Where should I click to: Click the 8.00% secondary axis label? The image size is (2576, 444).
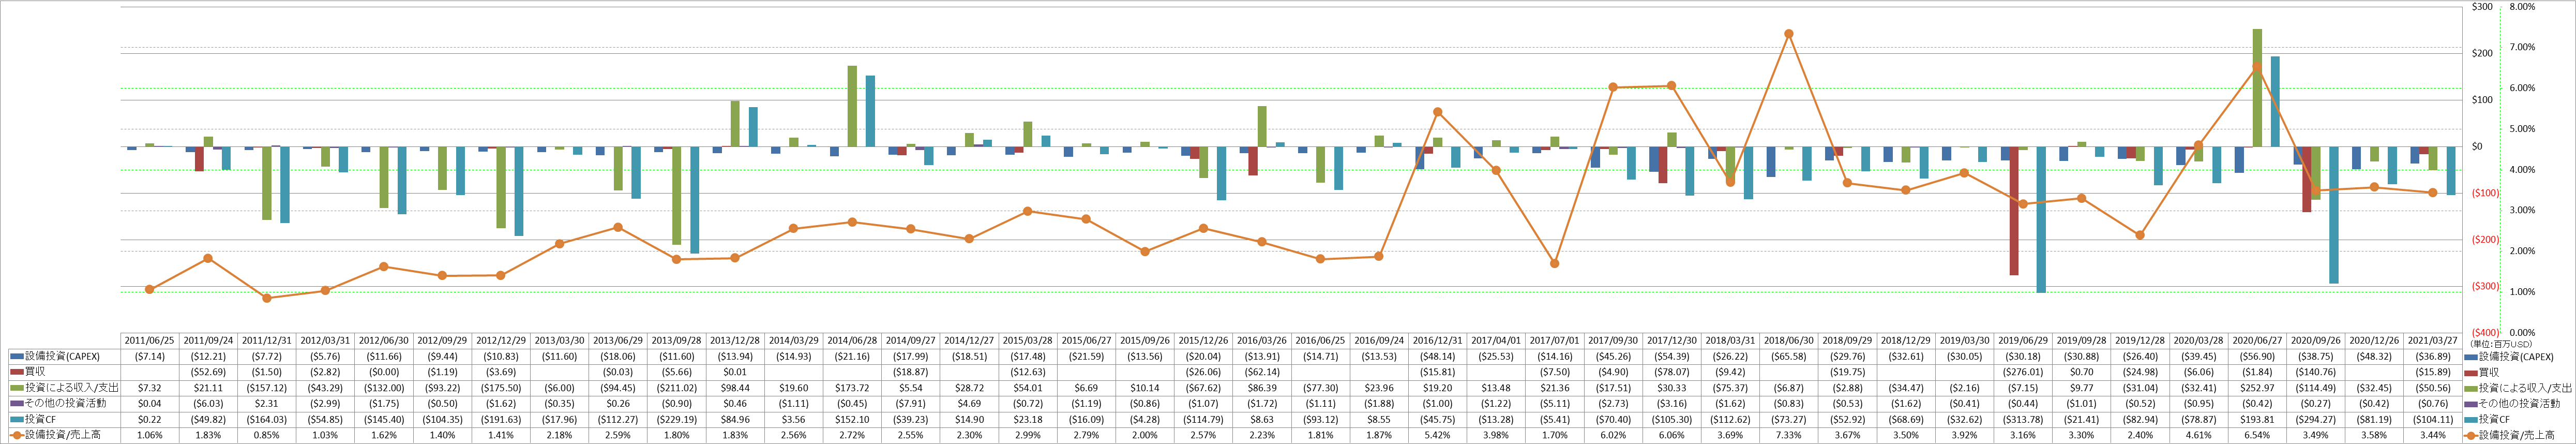[x=2523, y=7]
